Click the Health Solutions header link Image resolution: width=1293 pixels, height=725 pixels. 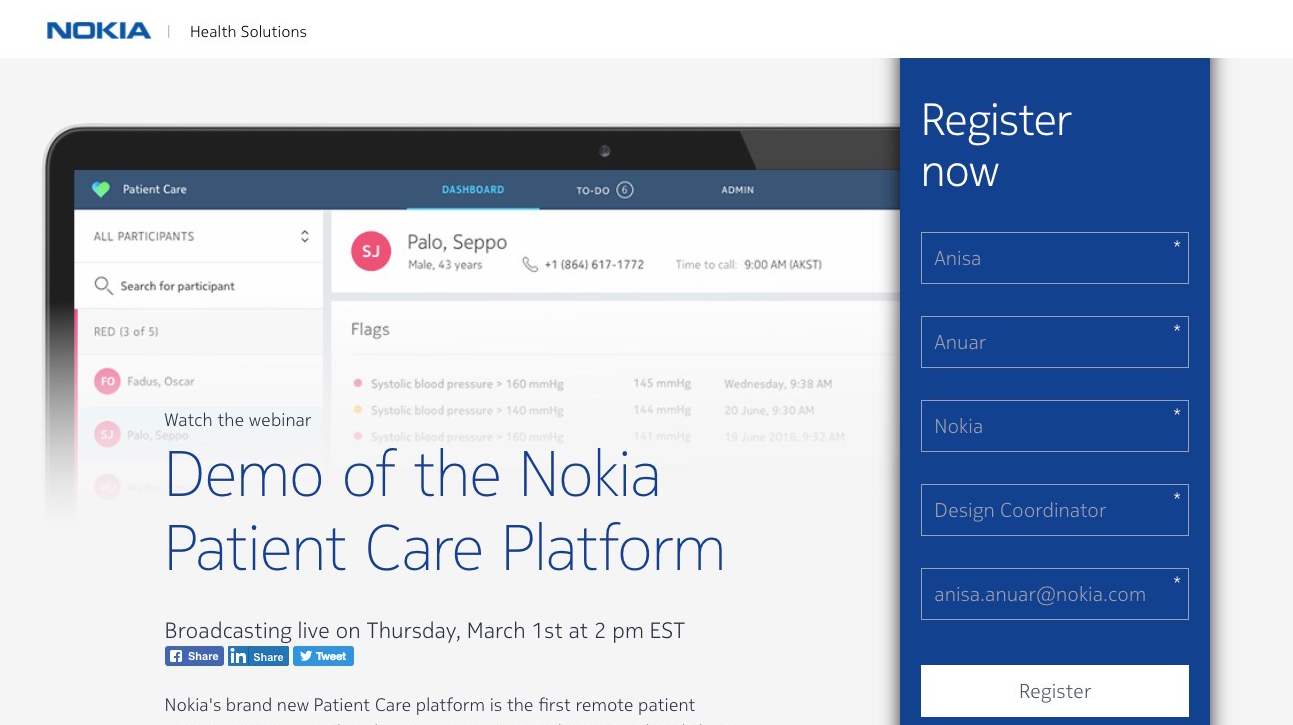pyautogui.click(x=248, y=32)
